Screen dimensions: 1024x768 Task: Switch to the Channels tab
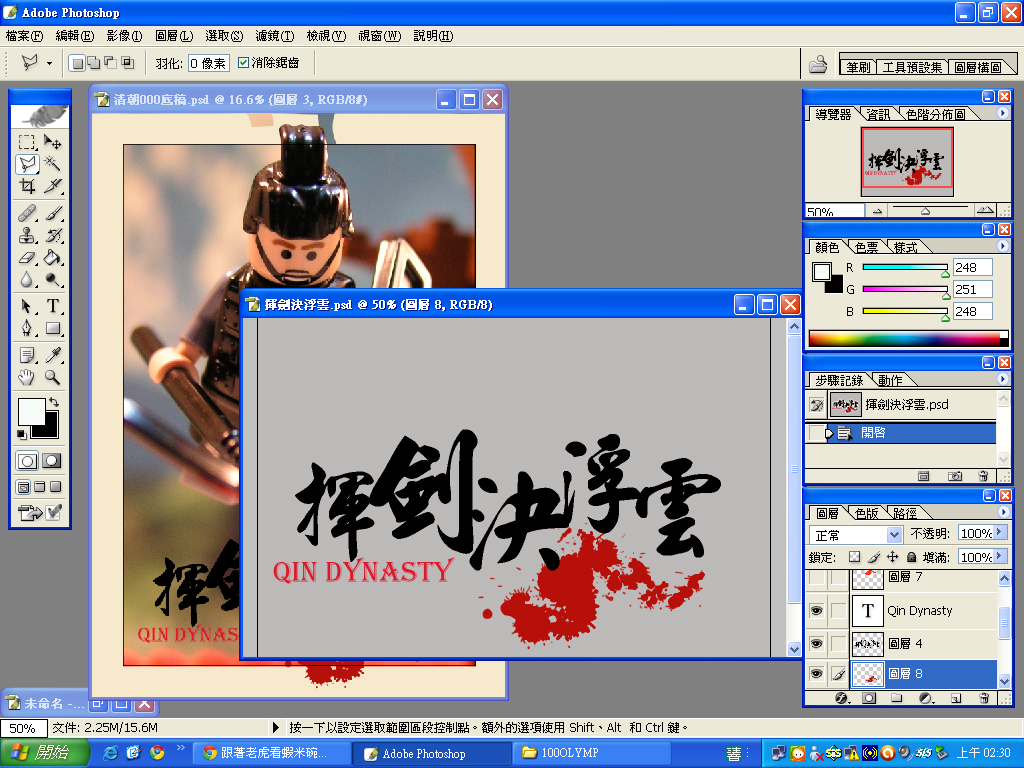(867, 513)
